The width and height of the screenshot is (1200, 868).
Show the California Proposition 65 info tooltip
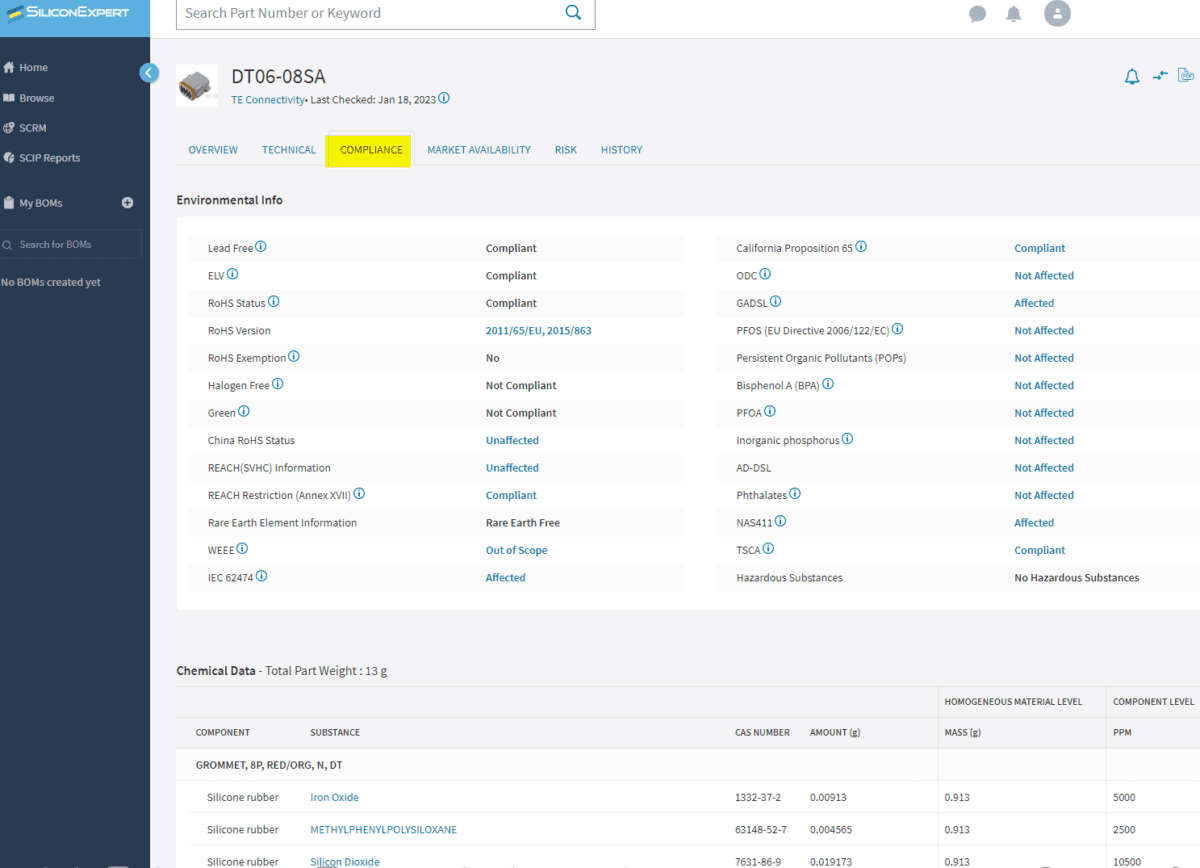[860, 245]
